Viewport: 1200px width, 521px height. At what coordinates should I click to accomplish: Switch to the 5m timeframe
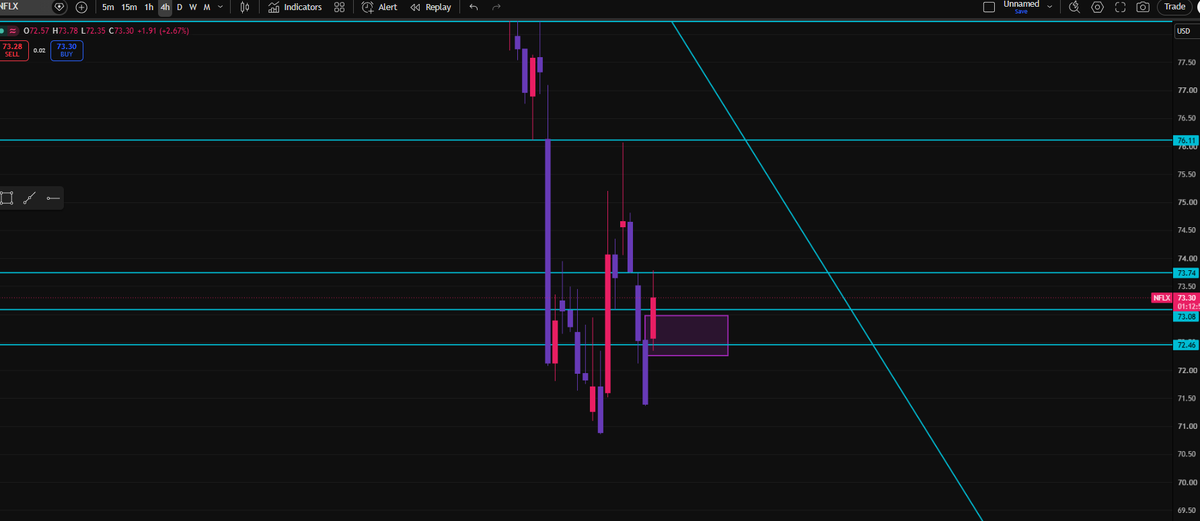(108, 7)
